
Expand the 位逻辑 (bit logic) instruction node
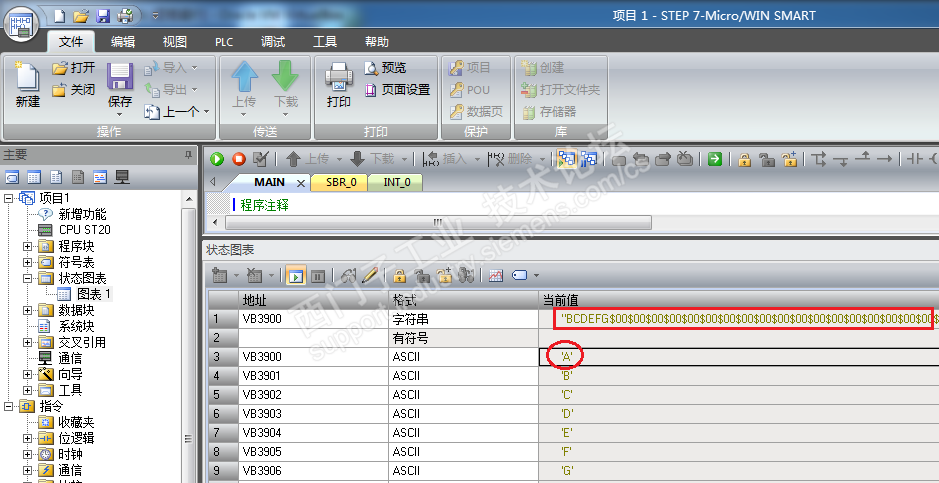point(28,438)
